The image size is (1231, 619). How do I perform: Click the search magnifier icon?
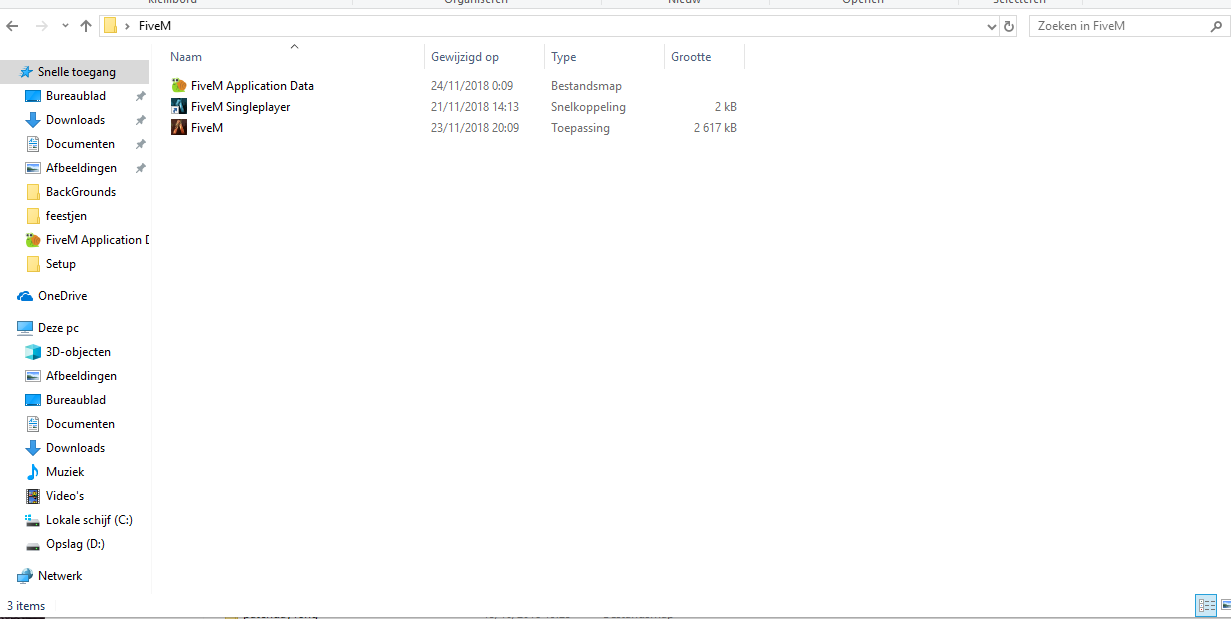pyautogui.click(x=1216, y=26)
